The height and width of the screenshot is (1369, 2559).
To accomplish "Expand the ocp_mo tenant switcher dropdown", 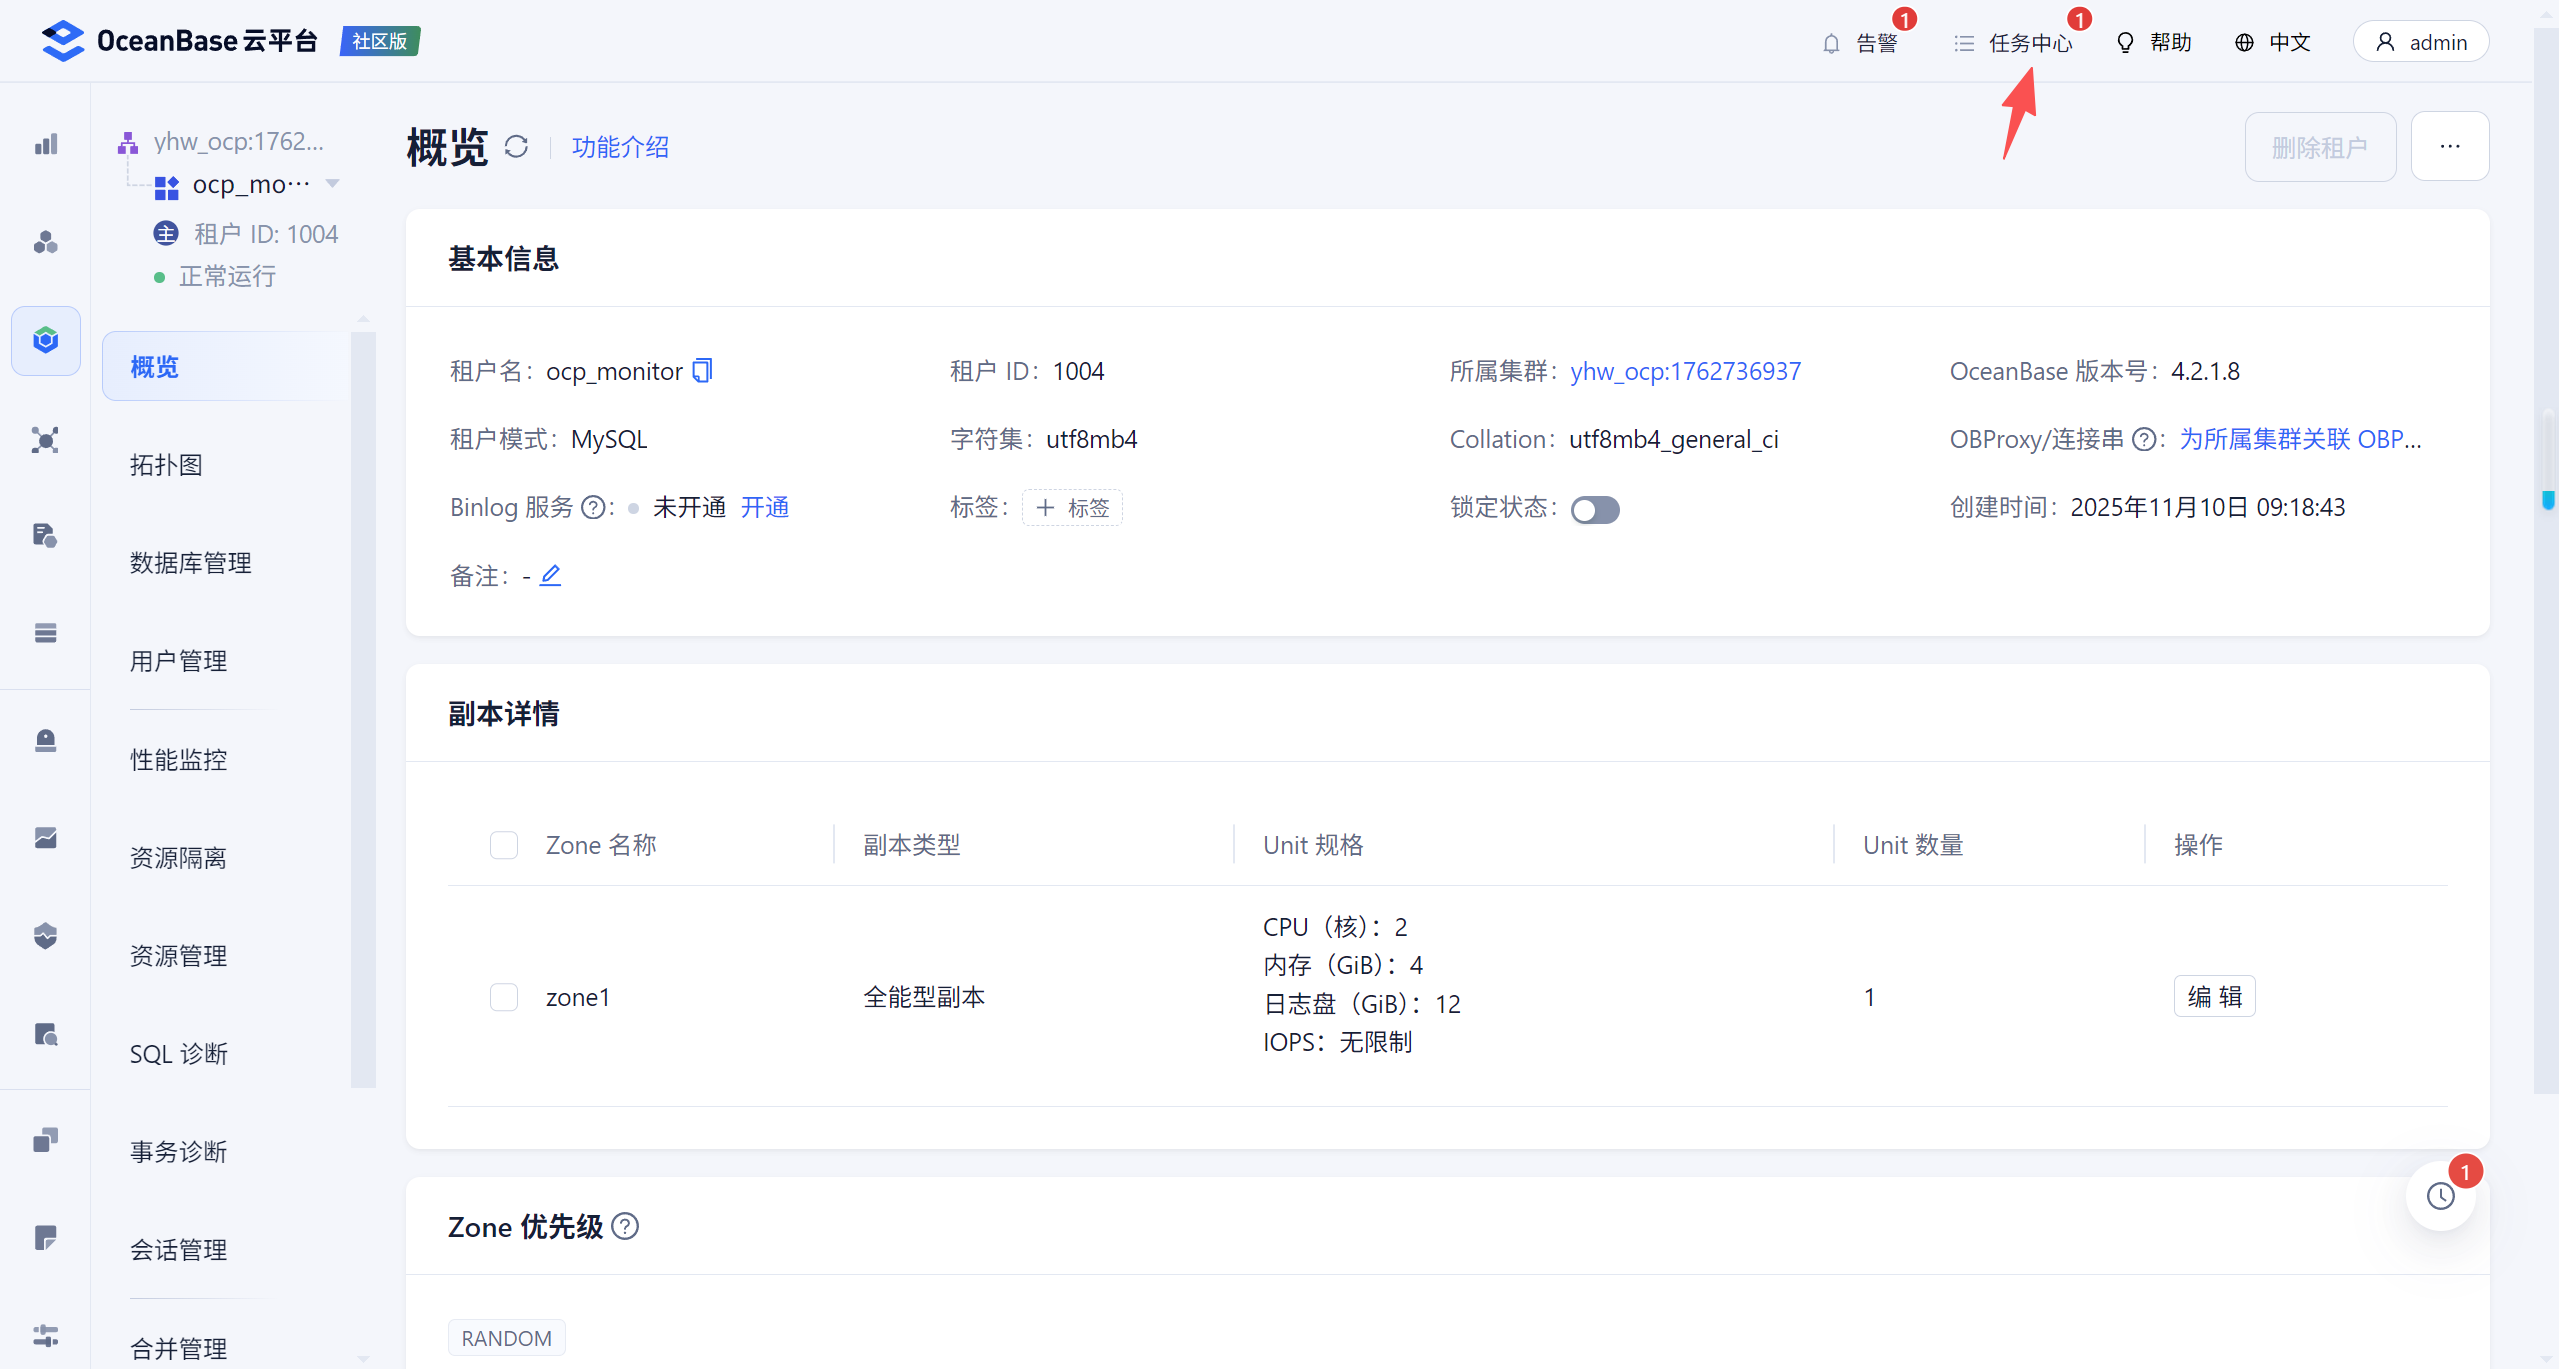I will pyautogui.click(x=333, y=184).
